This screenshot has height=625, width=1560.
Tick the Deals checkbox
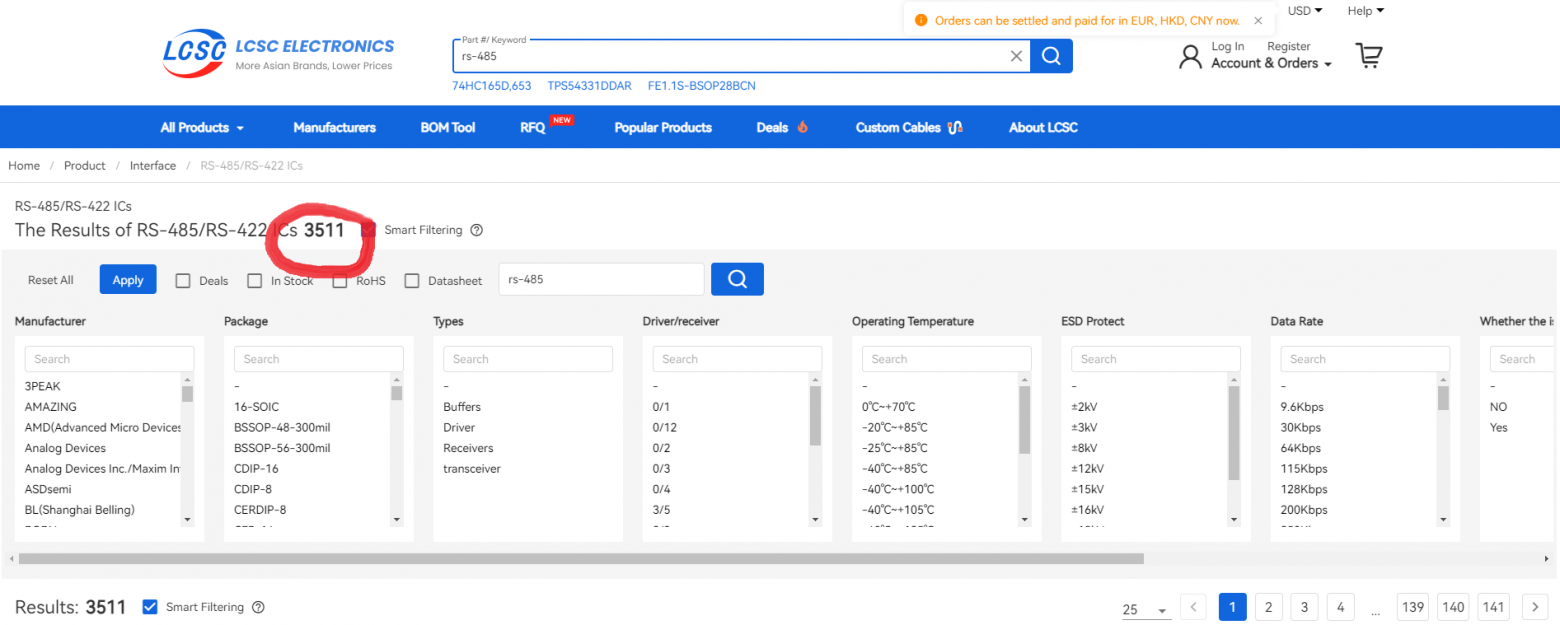coord(183,281)
